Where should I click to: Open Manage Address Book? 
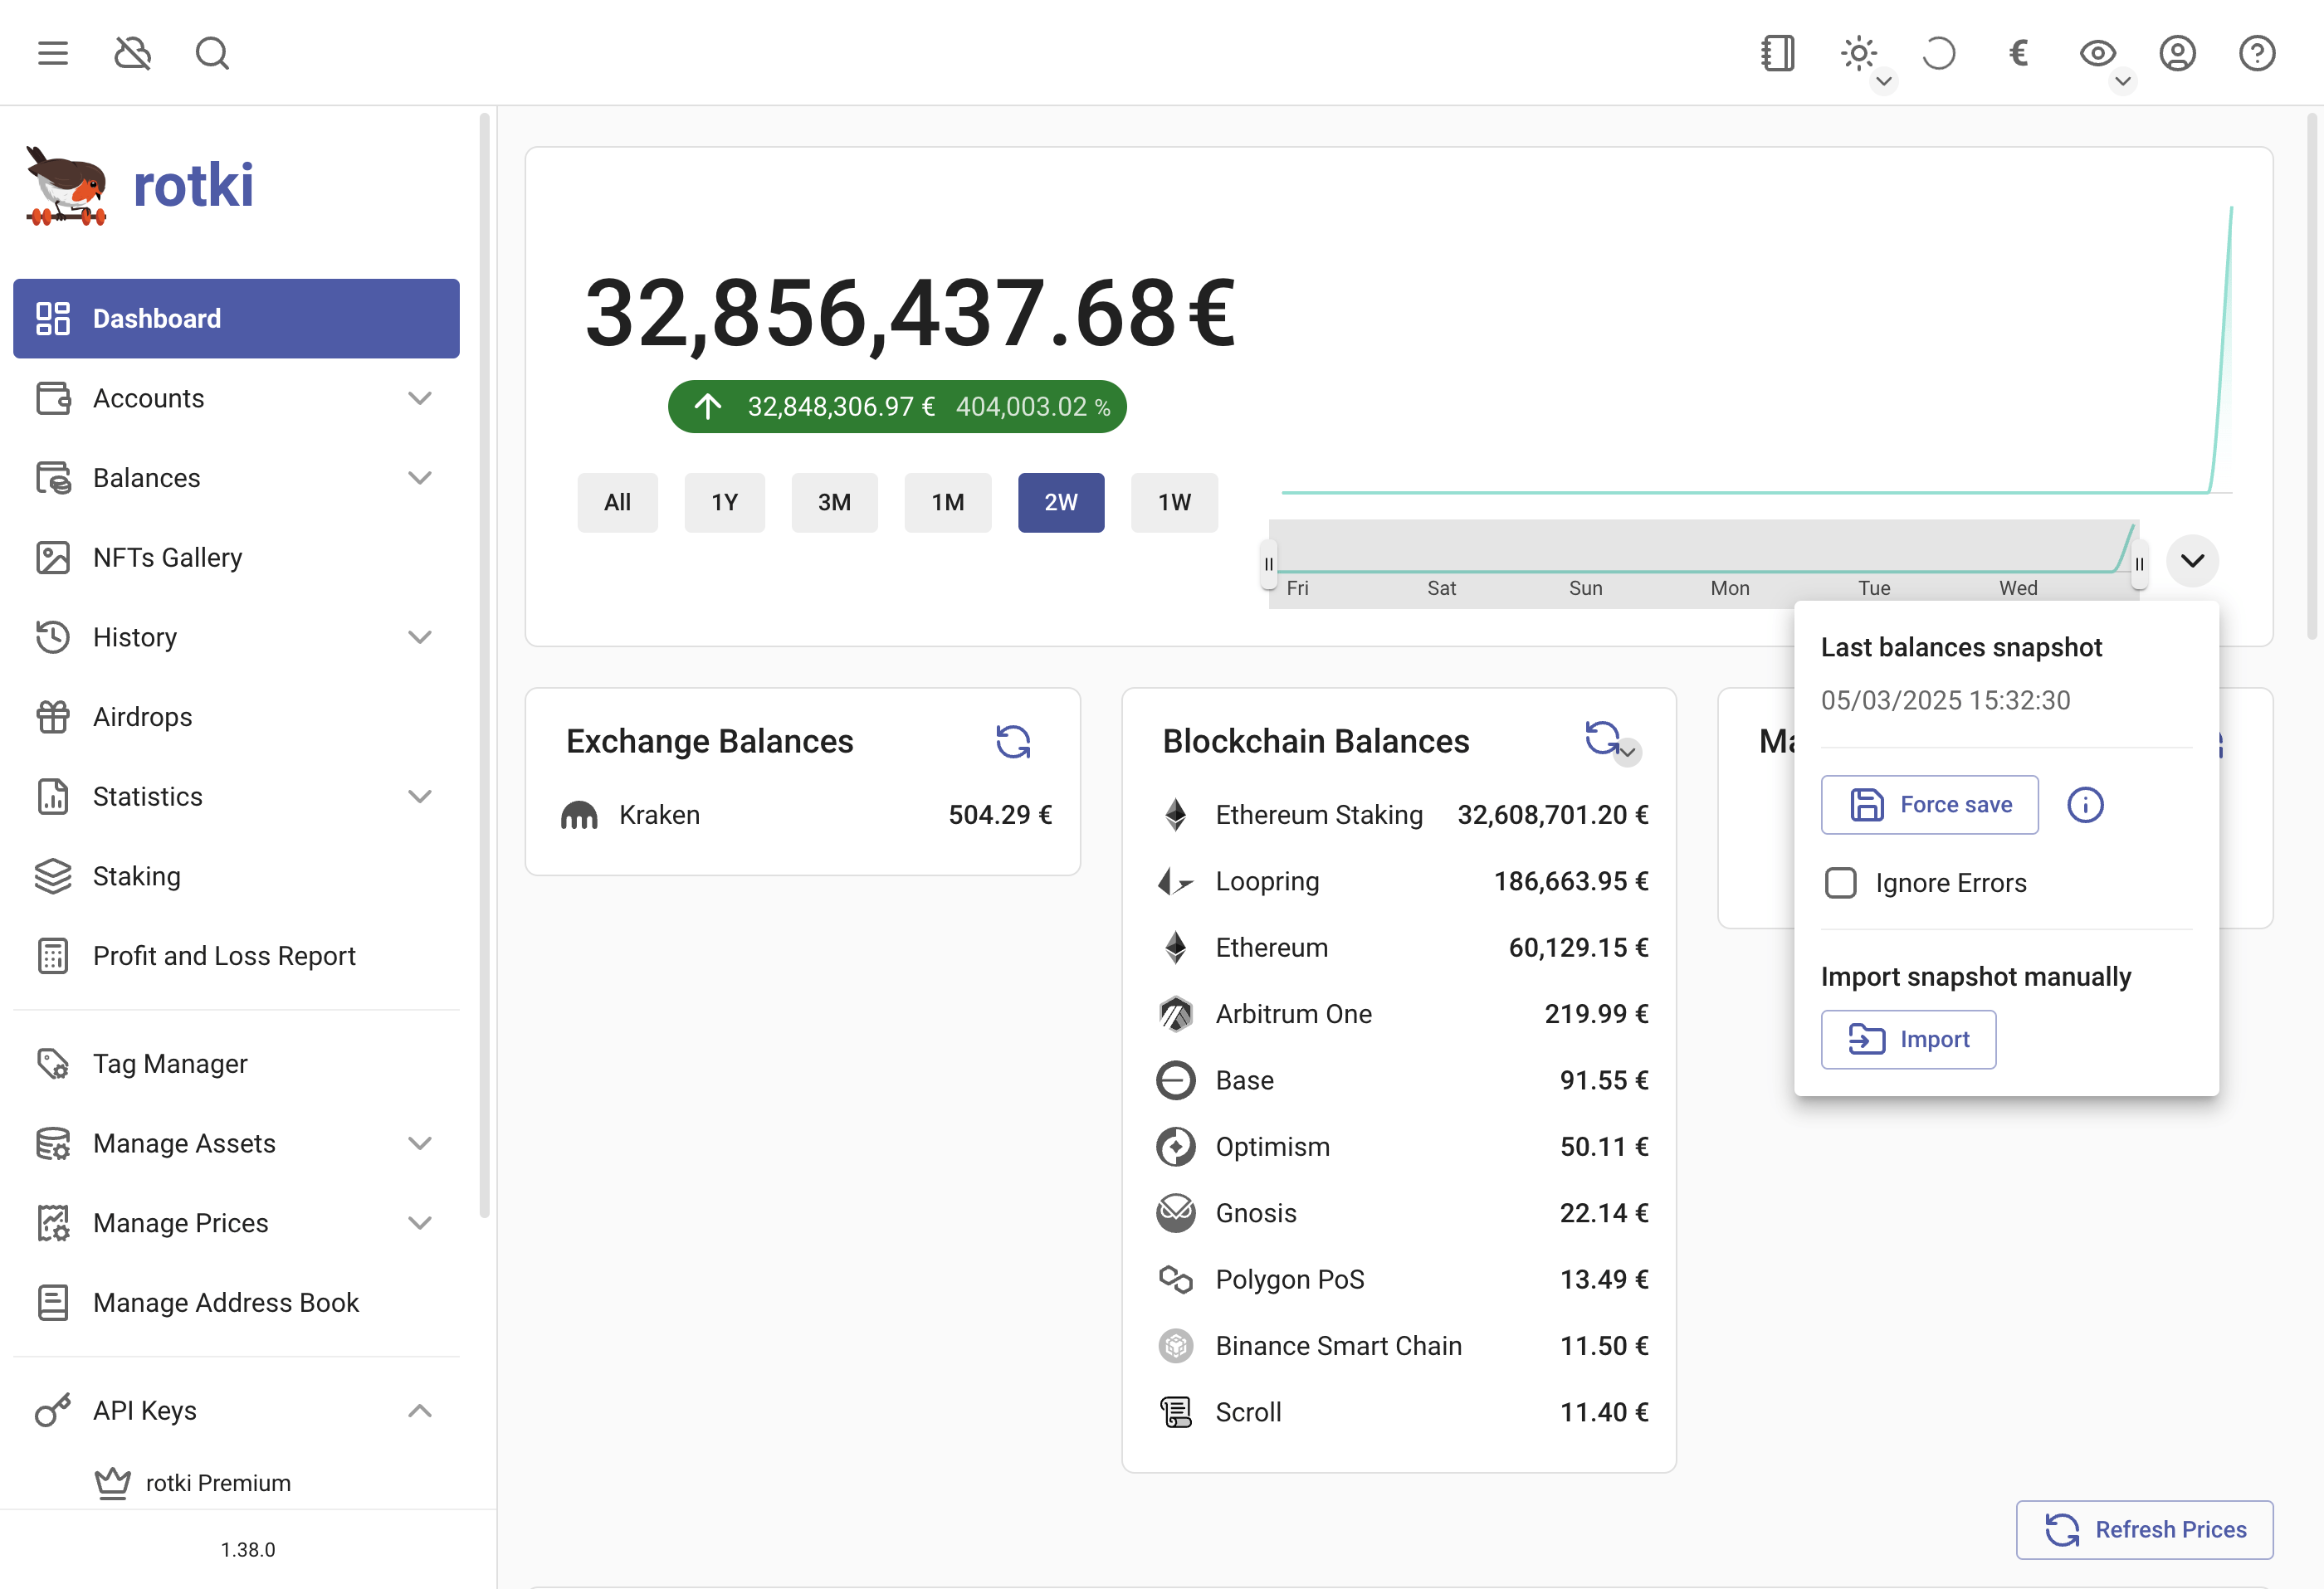tap(236, 1303)
